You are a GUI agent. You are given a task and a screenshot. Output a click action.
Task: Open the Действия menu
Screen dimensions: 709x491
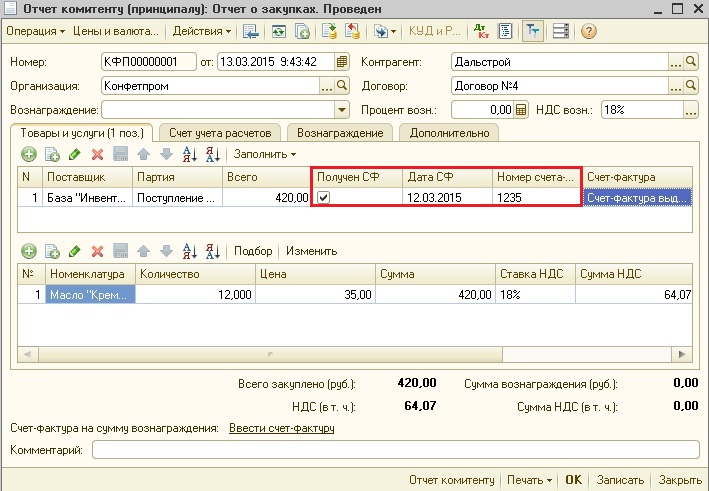tap(202, 31)
